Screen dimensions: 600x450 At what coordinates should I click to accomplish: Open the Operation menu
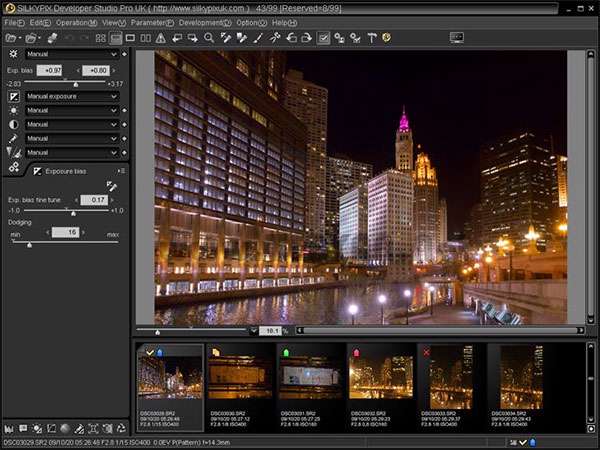[x=77, y=23]
